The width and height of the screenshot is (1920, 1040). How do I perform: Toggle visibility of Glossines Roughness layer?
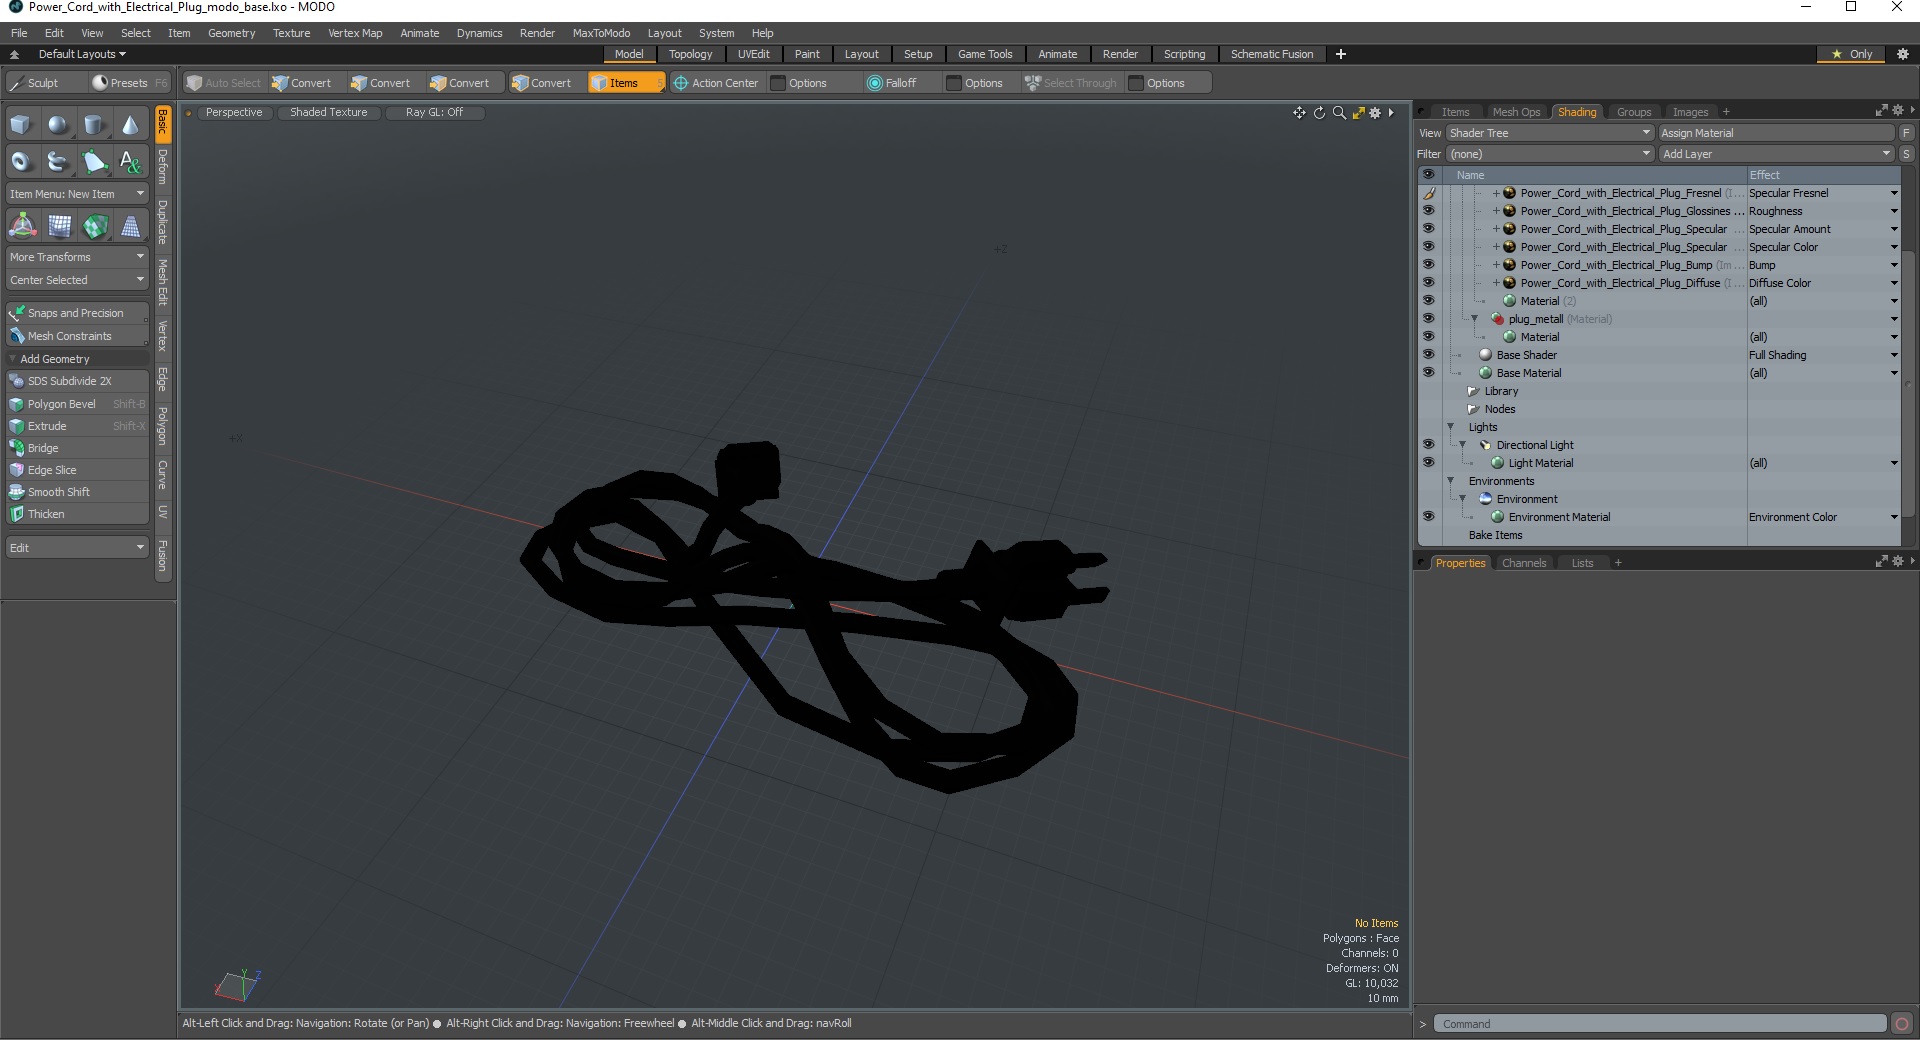1428,211
